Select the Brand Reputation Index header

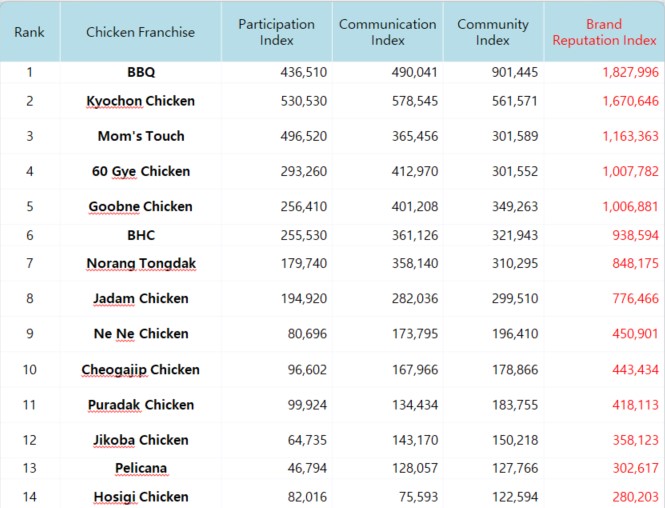coord(604,32)
